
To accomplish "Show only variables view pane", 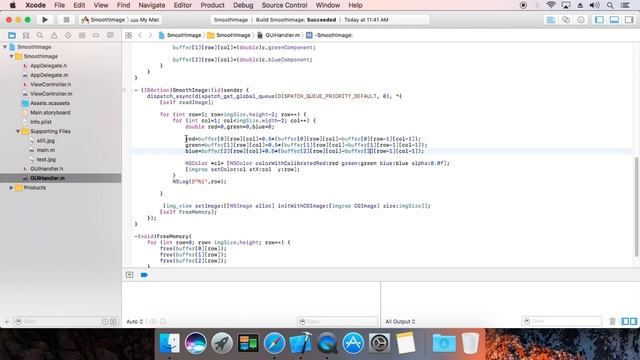I will [x=625, y=321].
